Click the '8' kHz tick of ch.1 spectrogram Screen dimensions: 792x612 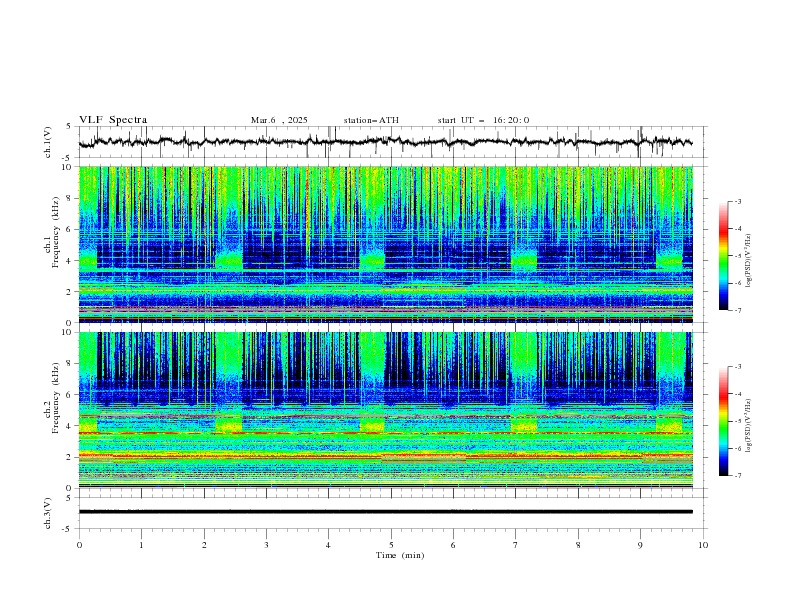[71, 198]
